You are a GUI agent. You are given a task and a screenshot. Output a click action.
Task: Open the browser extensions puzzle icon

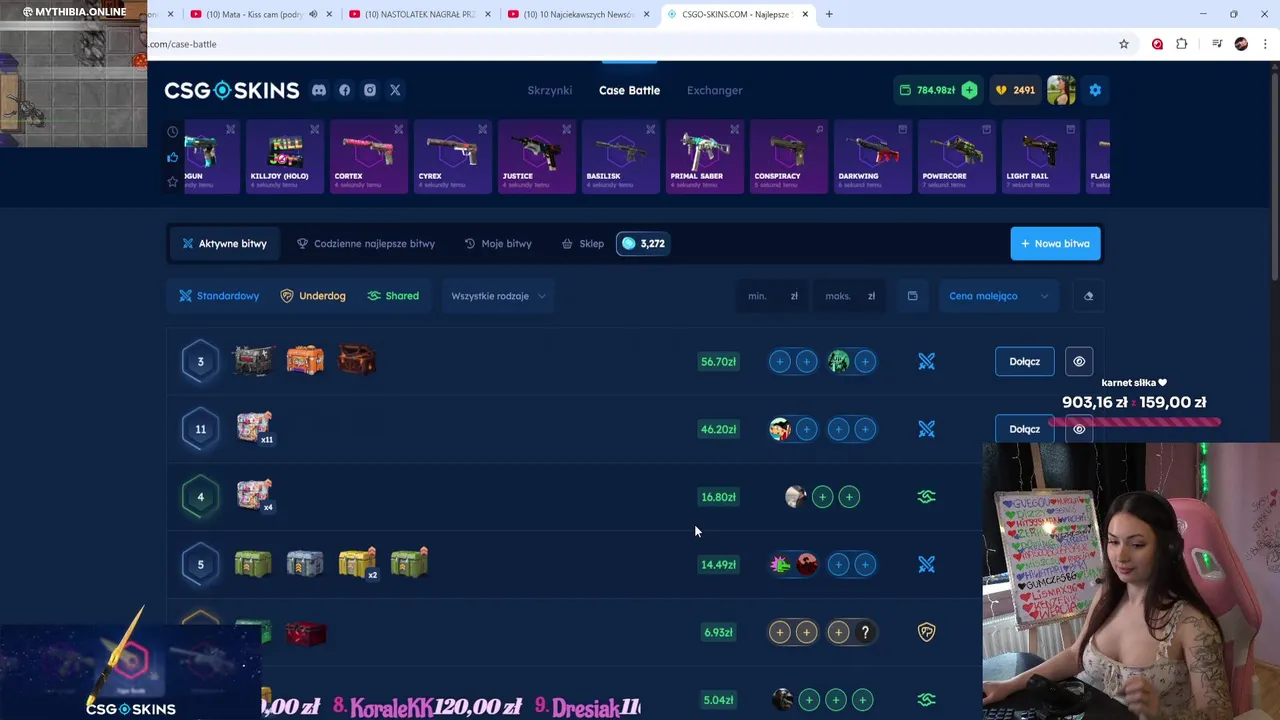1182,44
